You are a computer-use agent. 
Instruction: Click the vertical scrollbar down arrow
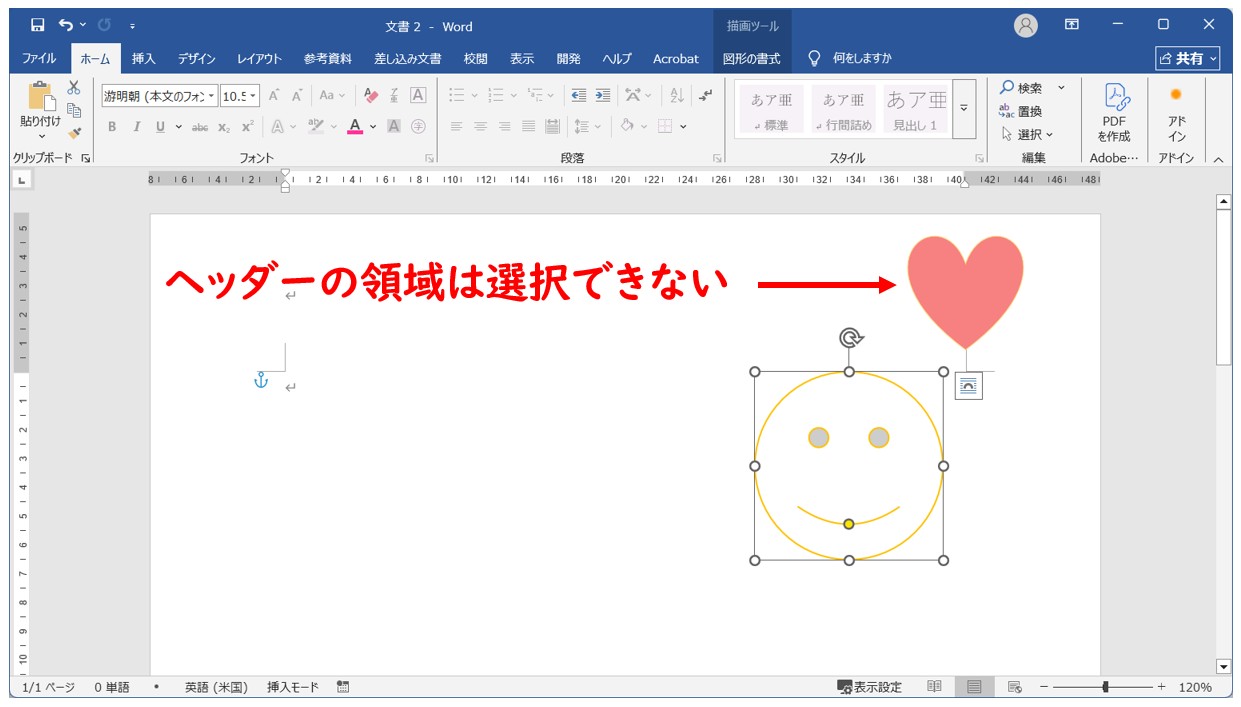click(1223, 666)
